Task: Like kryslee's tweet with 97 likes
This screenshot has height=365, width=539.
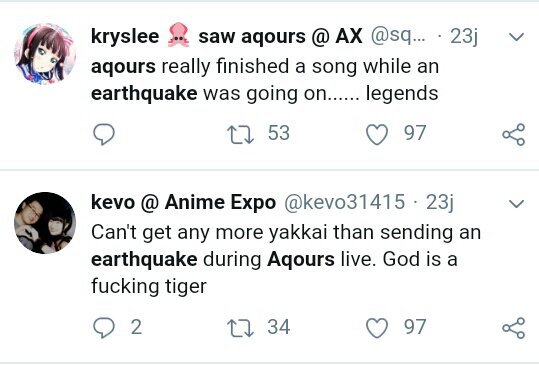Action: pos(377,134)
